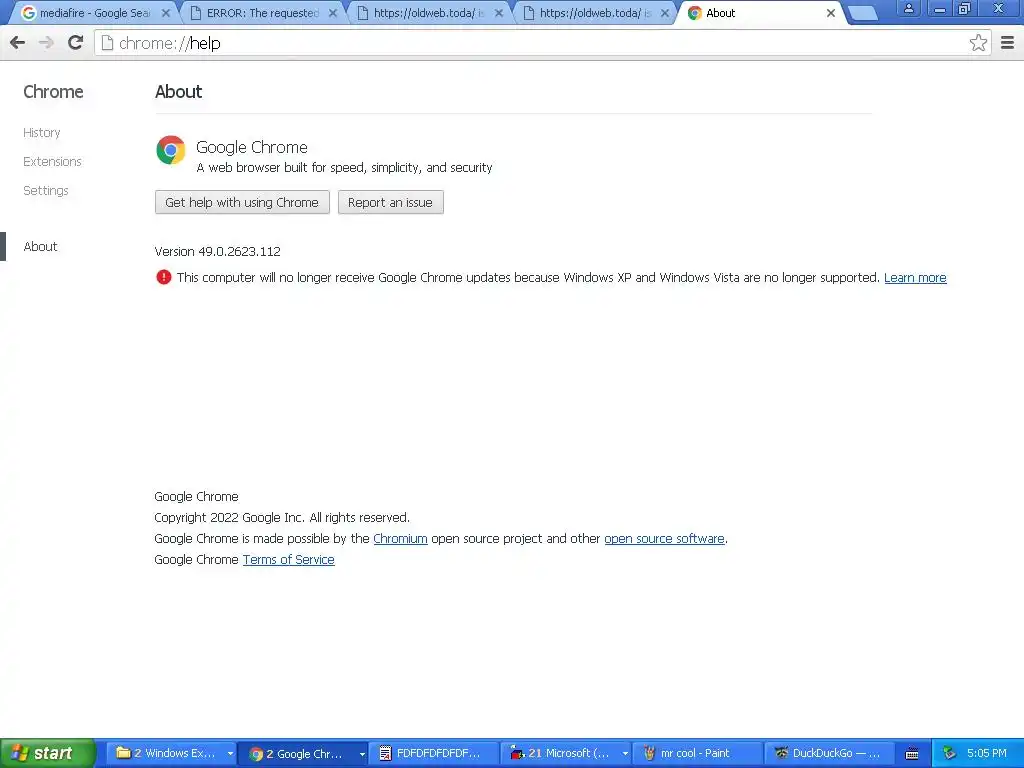Expand the Windows Explorer taskbar group arrow
The image size is (1024, 768).
click(x=230, y=754)
